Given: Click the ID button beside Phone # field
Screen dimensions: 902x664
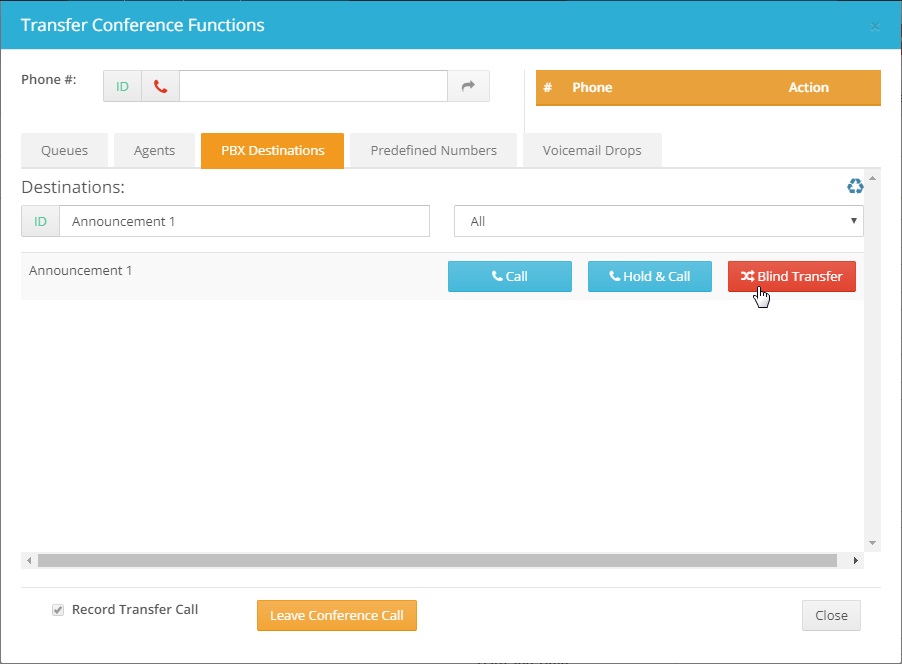Looking at the screenshot, I should pyautogui.click(x=123, y=86).
